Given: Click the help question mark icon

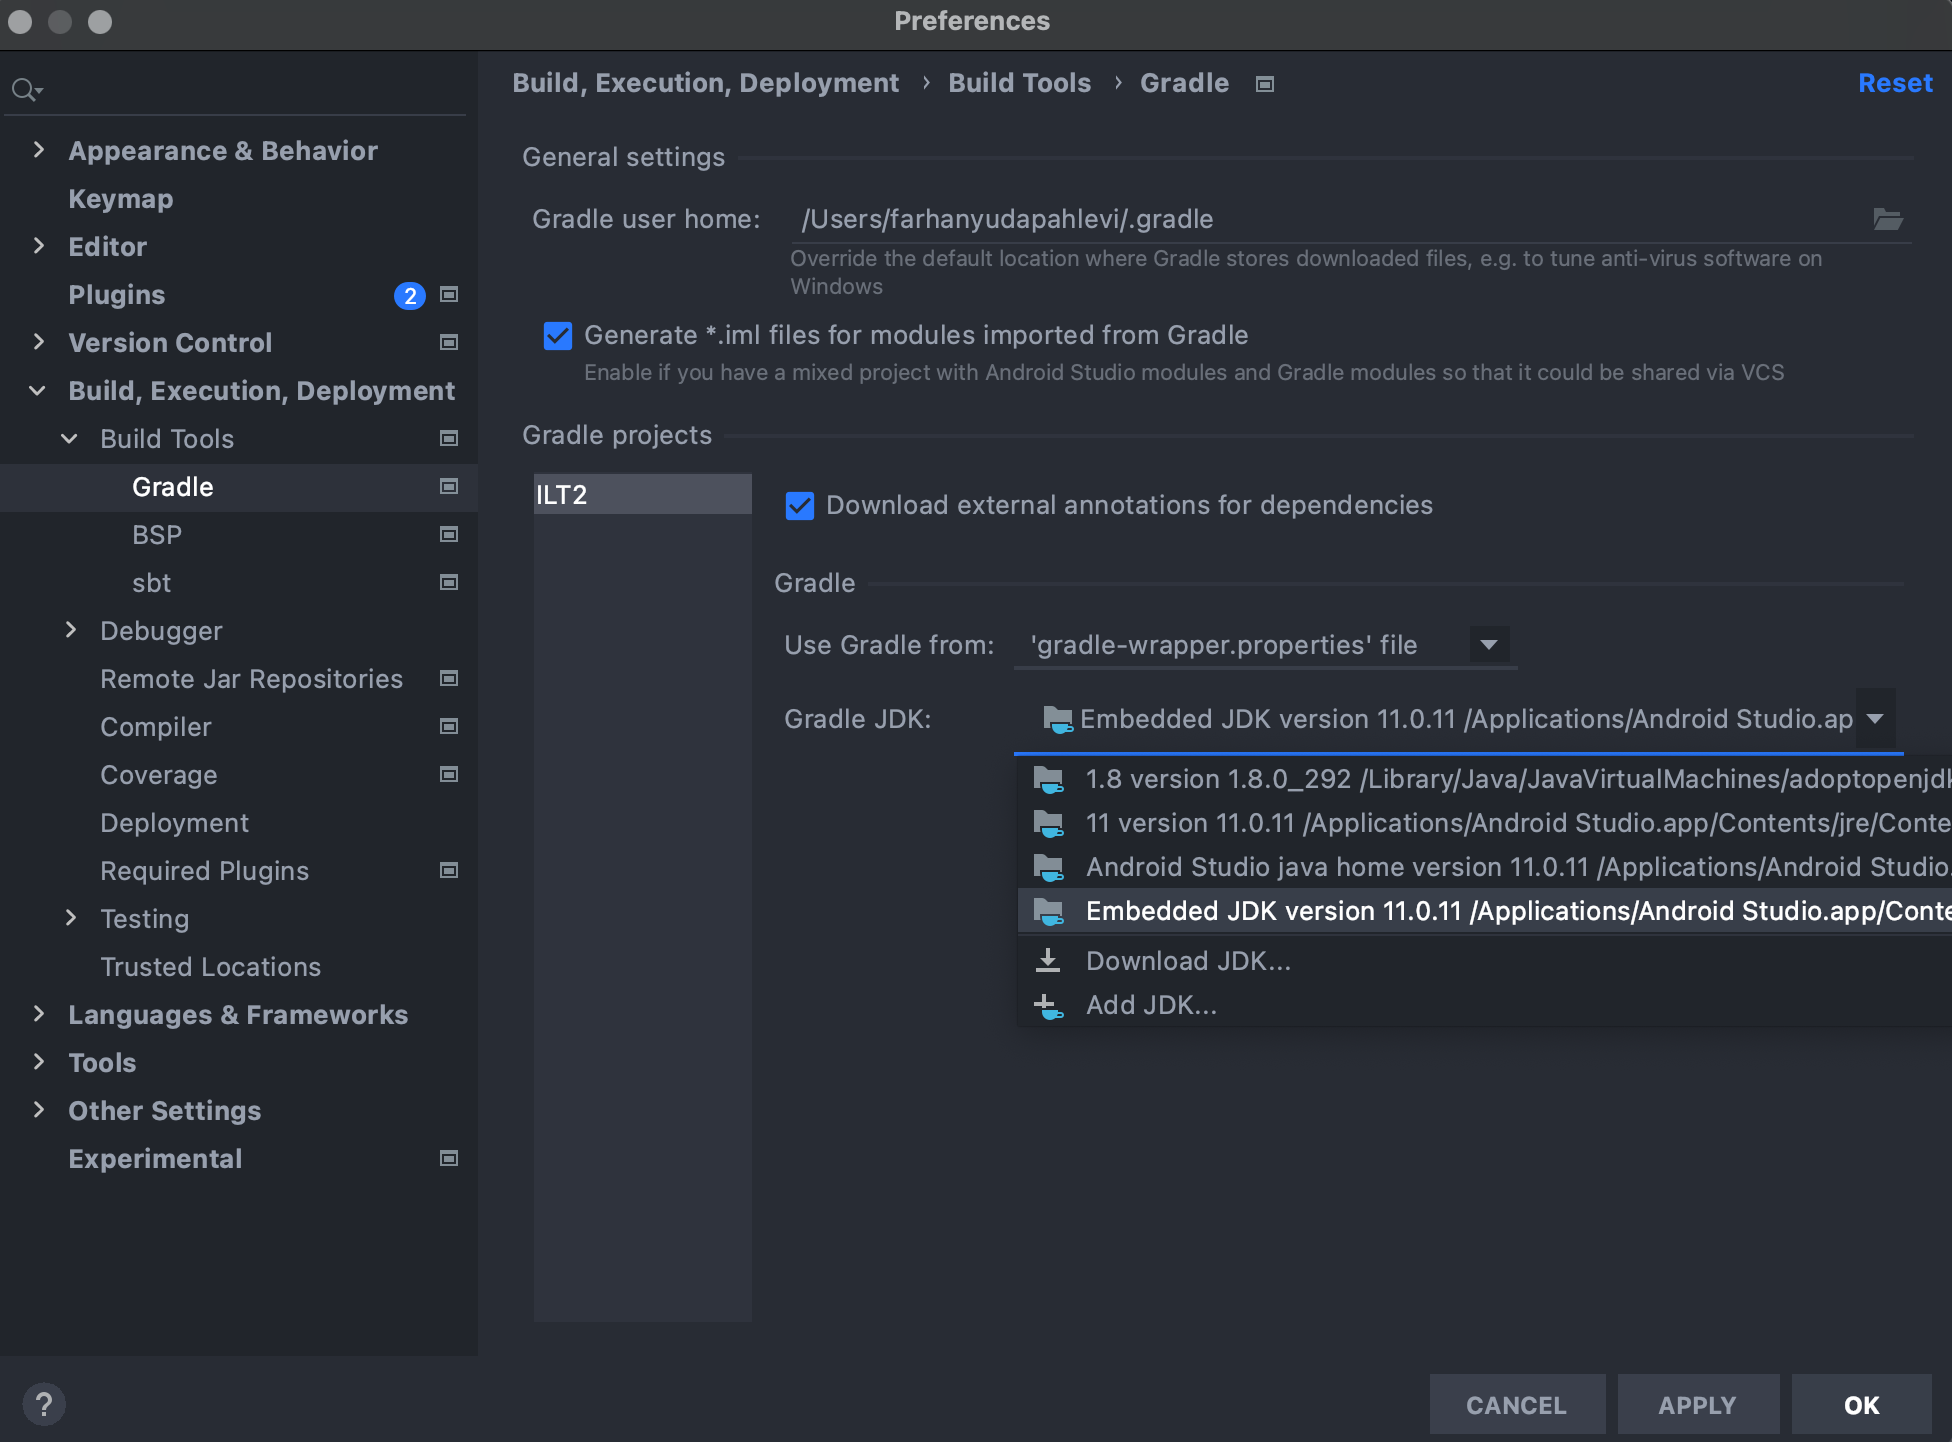Looking at the screenshot, I should tap(44, 1404).
